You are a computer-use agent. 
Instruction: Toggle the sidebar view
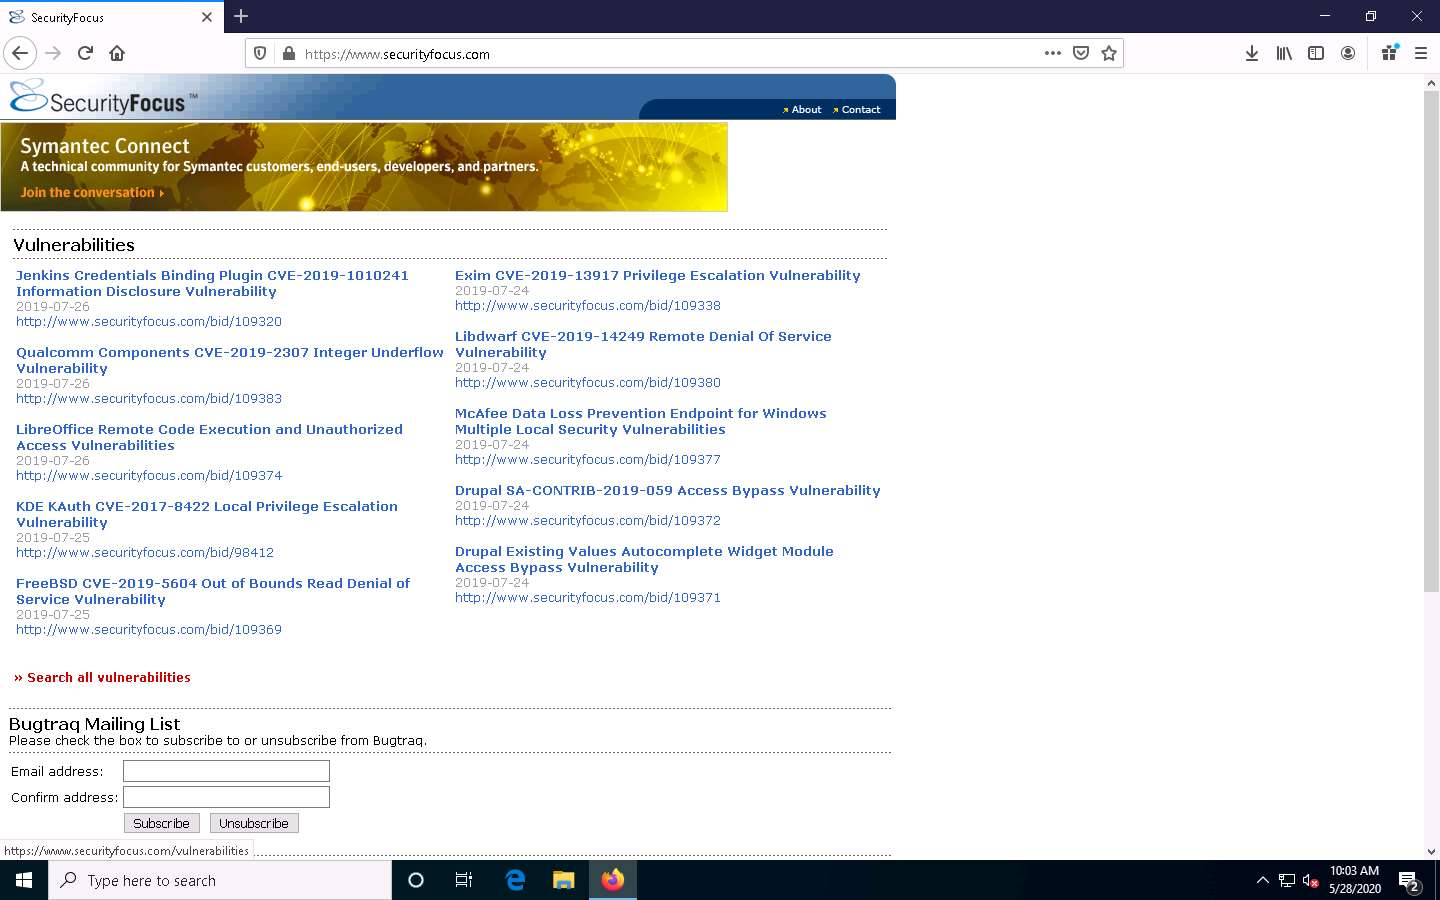(1316, 53)
